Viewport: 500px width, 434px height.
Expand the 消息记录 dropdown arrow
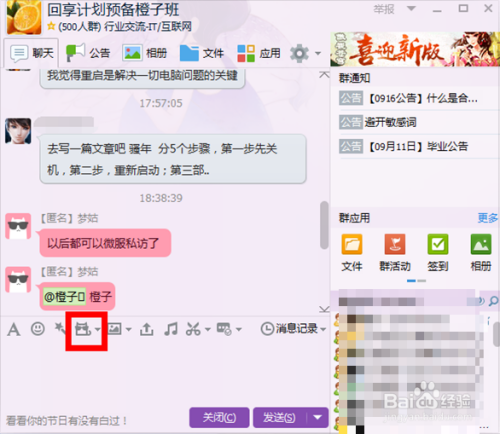323,329
